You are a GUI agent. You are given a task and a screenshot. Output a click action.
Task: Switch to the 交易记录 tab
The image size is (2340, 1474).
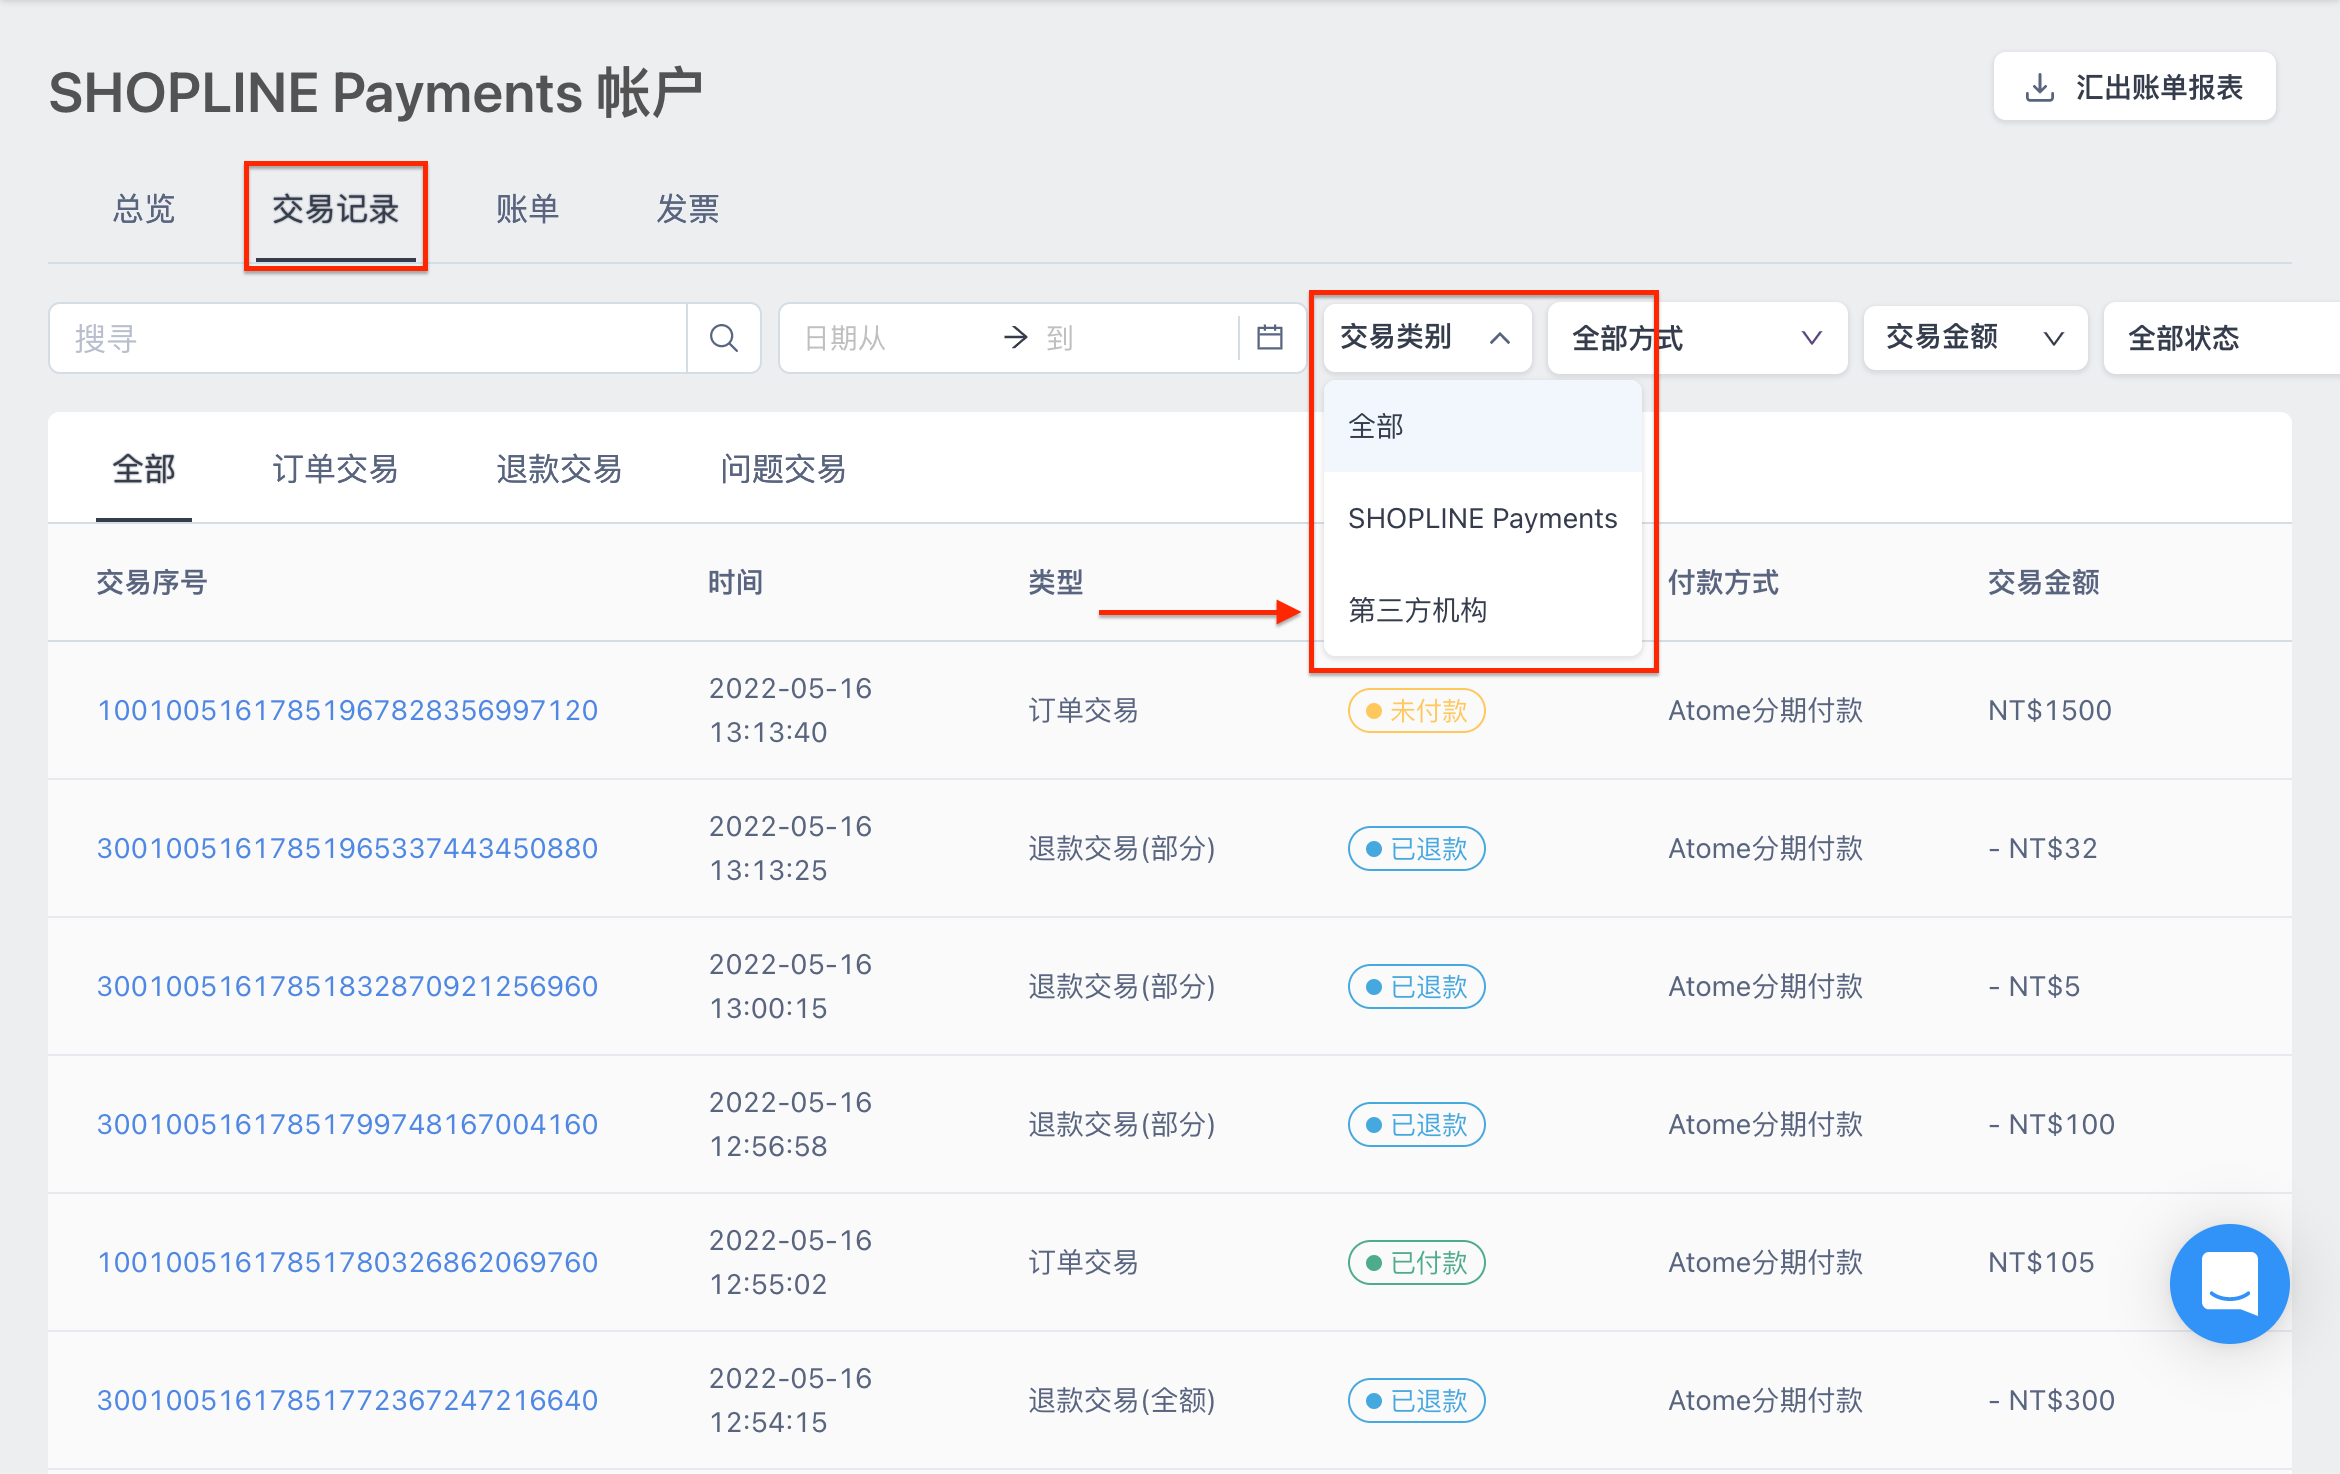336,209
